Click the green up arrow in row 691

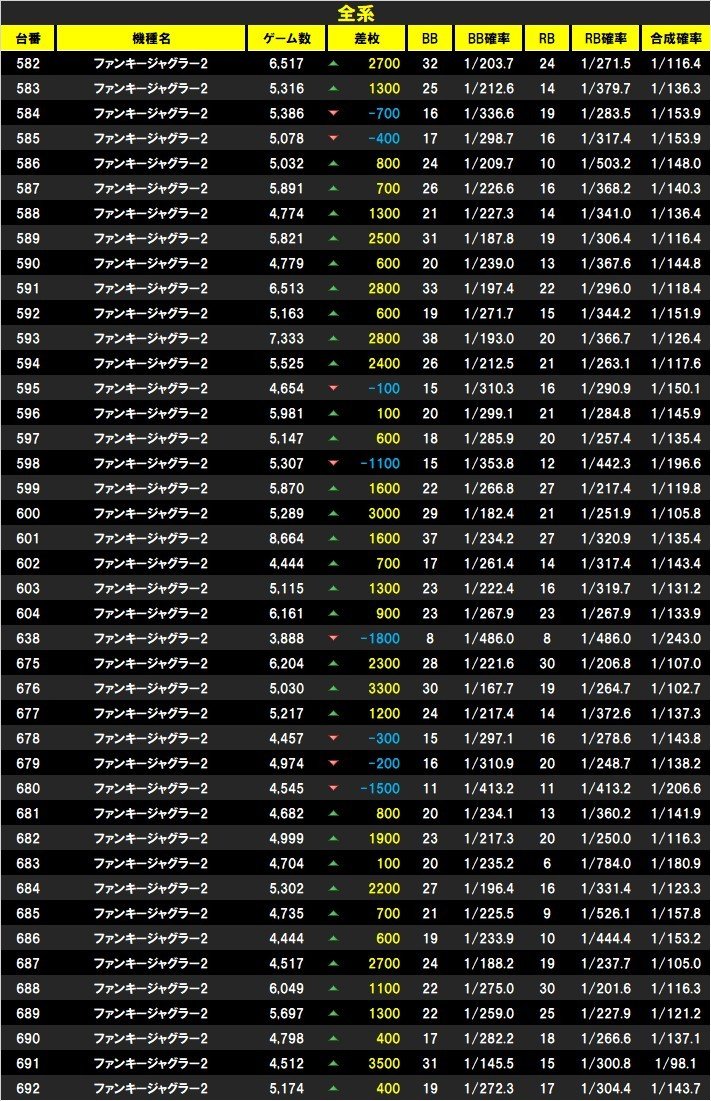point(333,1063)
